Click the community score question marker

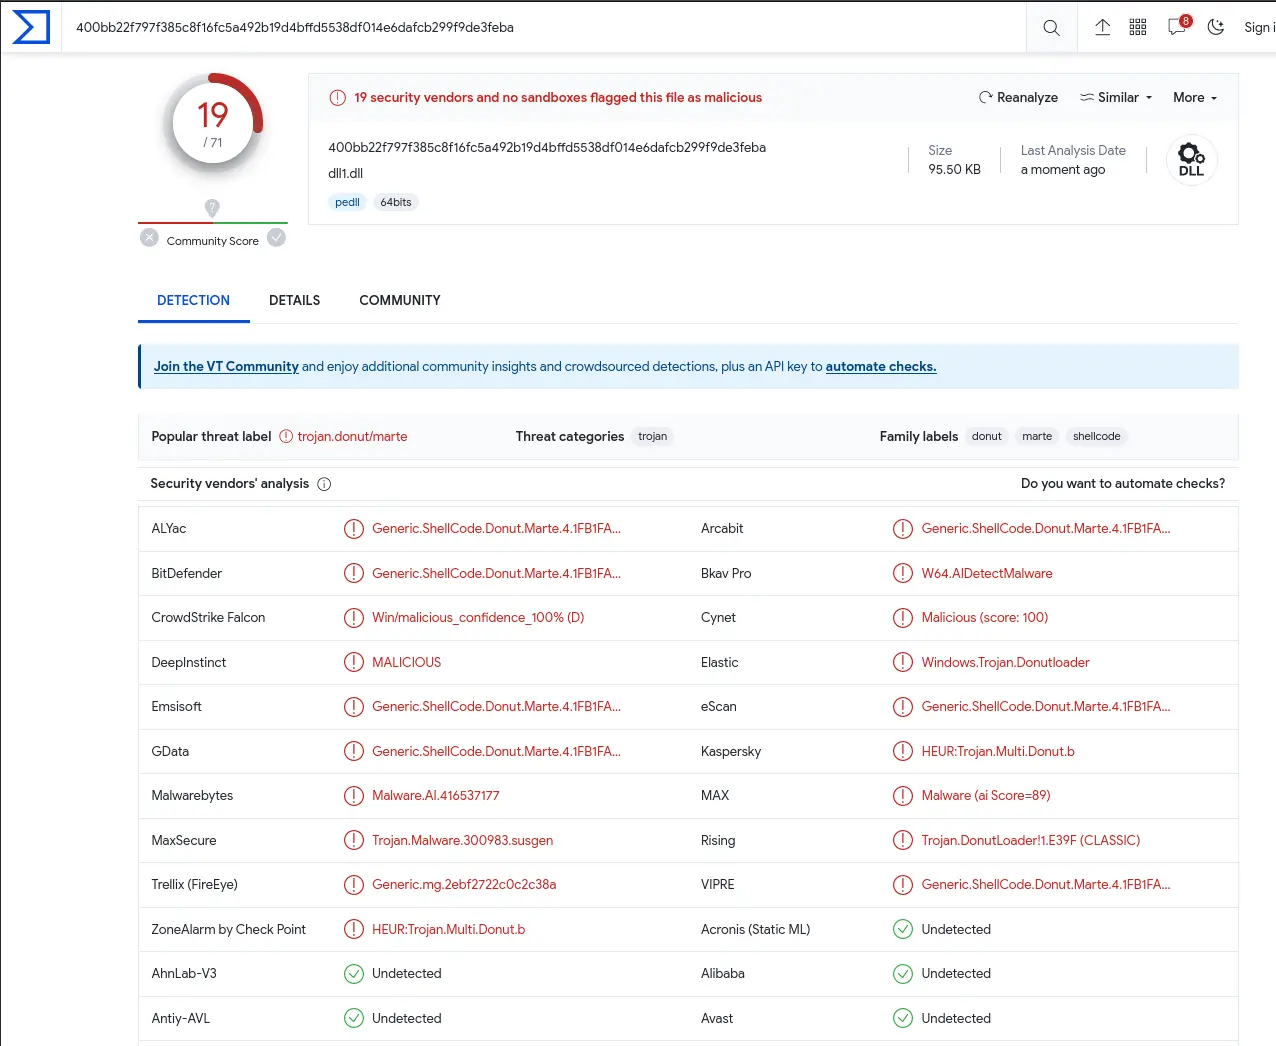(212, 207)
